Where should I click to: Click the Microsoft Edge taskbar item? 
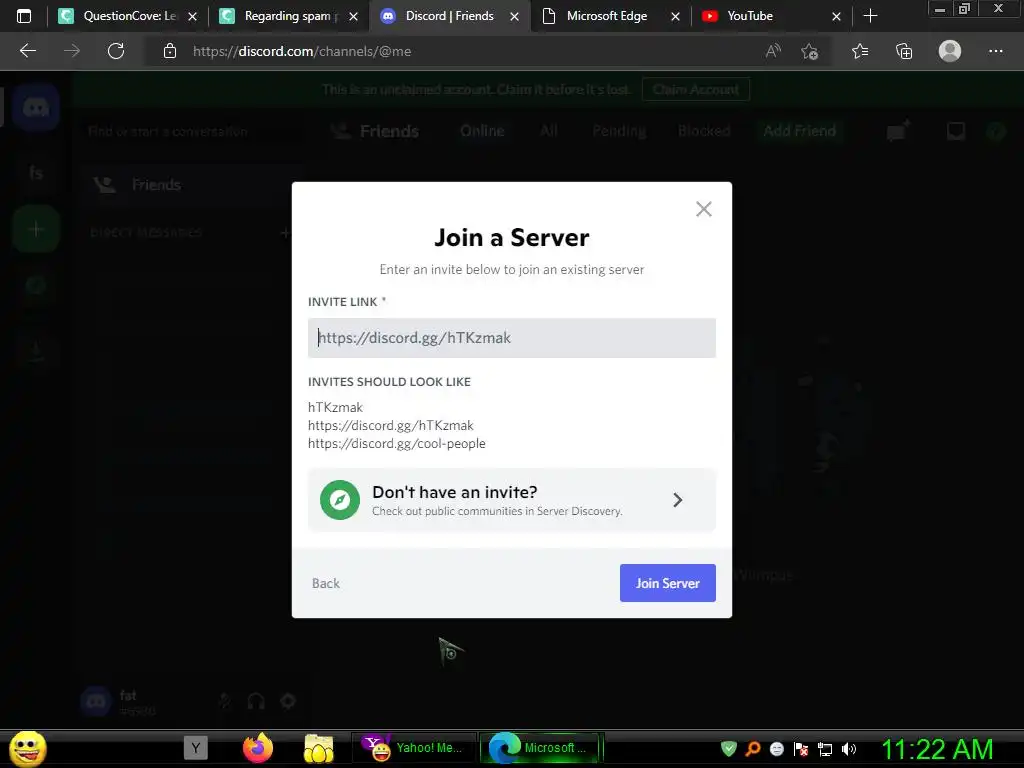tap(539, 748)
